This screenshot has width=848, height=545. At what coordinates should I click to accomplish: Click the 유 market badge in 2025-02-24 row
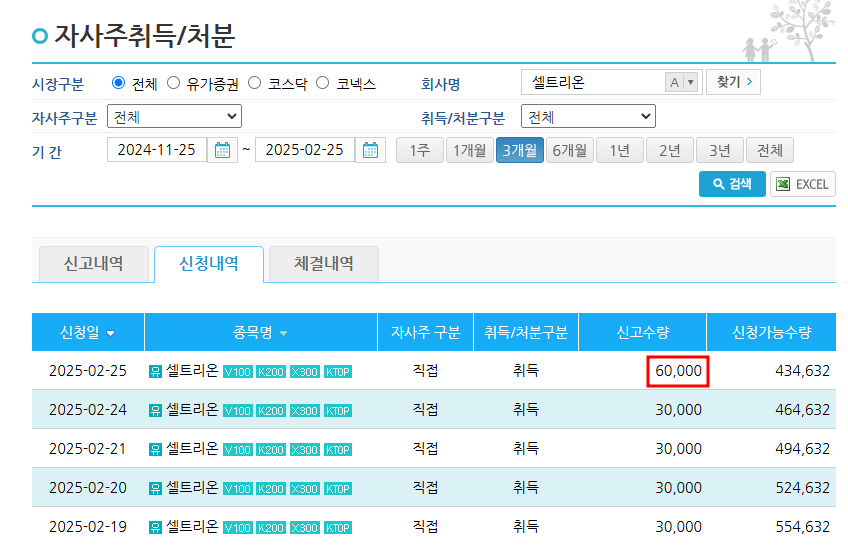point(155,410)
